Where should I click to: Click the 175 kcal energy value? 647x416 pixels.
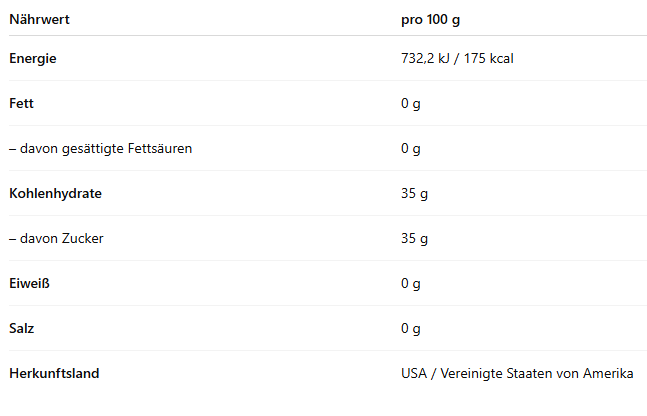(487, 58)
